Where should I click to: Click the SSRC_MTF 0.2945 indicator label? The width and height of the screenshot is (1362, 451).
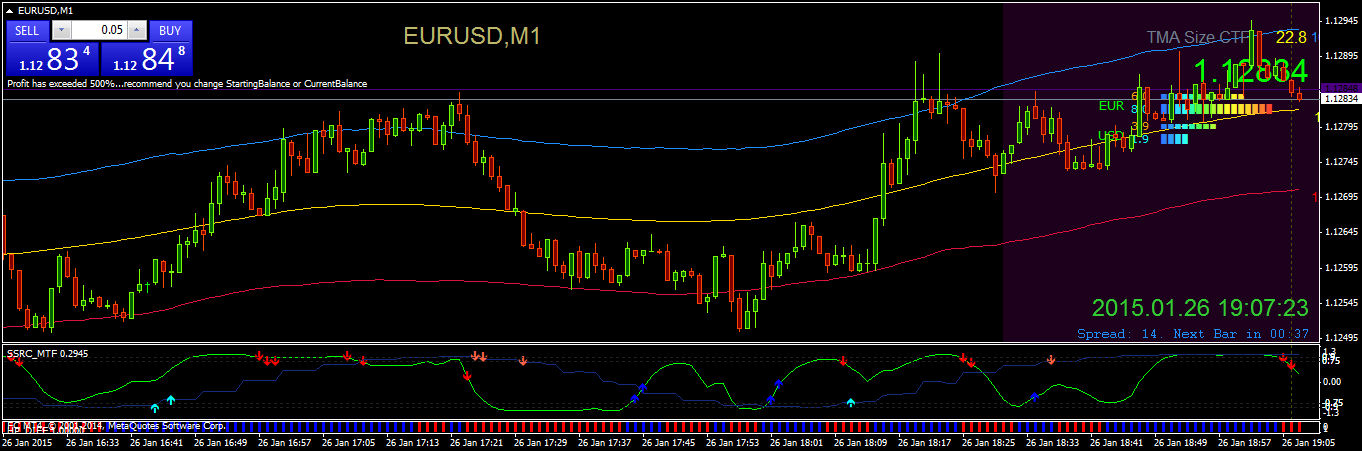[48, 353]
